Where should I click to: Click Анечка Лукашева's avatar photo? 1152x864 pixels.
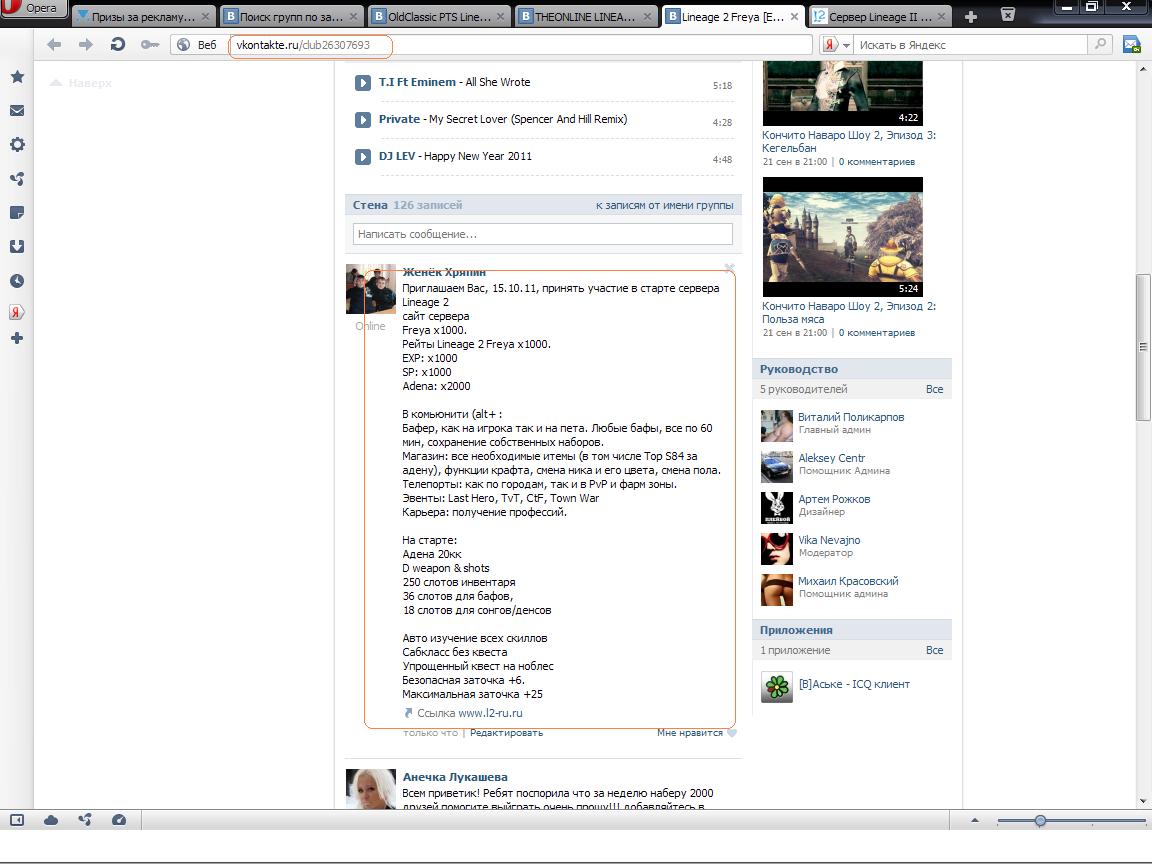370,789
